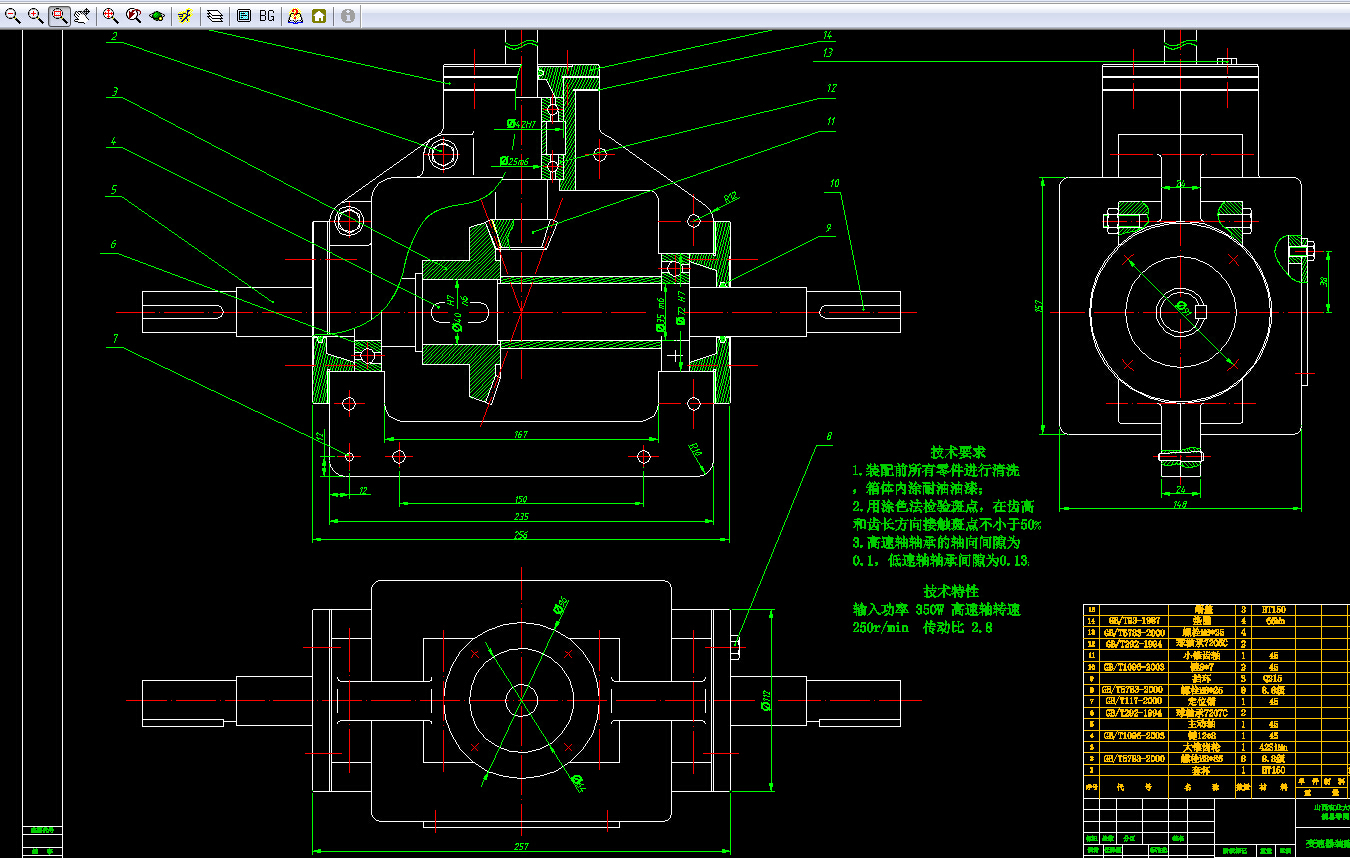Click the Zoom Out magnifier icon
Image resolution: width=1350 pixels, height=858 pixels.
[13, 16]
